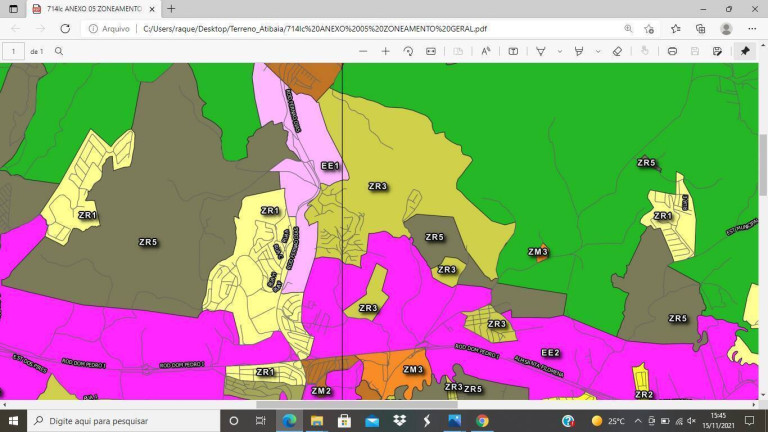This screenshot has height=432, width=768.
Task: Click vertical scrollbar down arrow
Action: click(x=763, y=395)
